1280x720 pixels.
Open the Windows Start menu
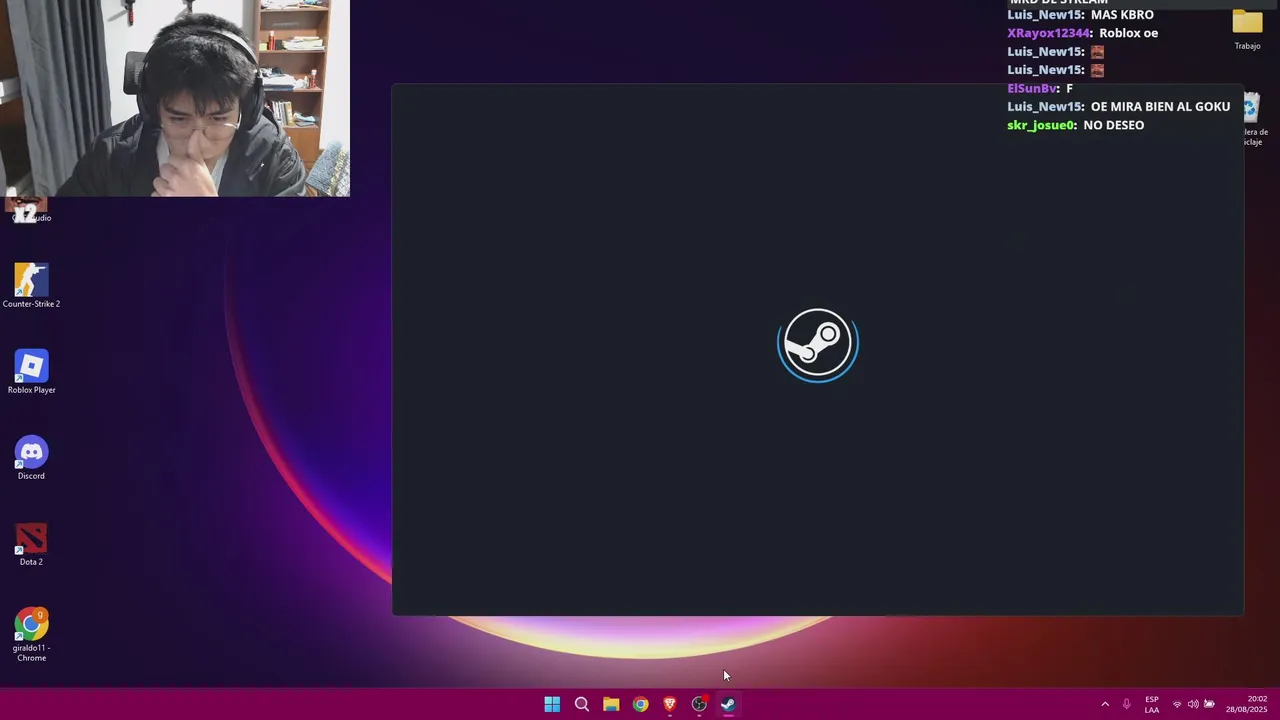(x=552, y=704)
